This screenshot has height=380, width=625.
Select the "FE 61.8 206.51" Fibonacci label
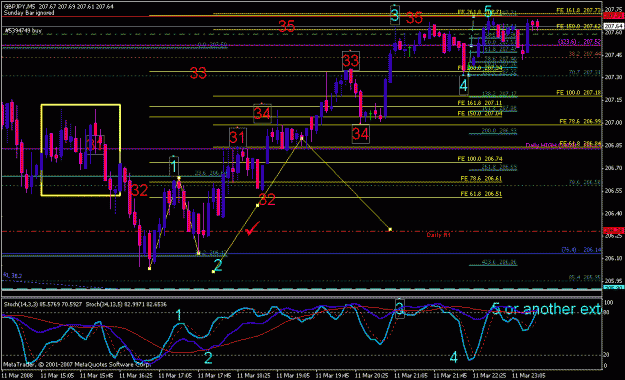point(481,194)
